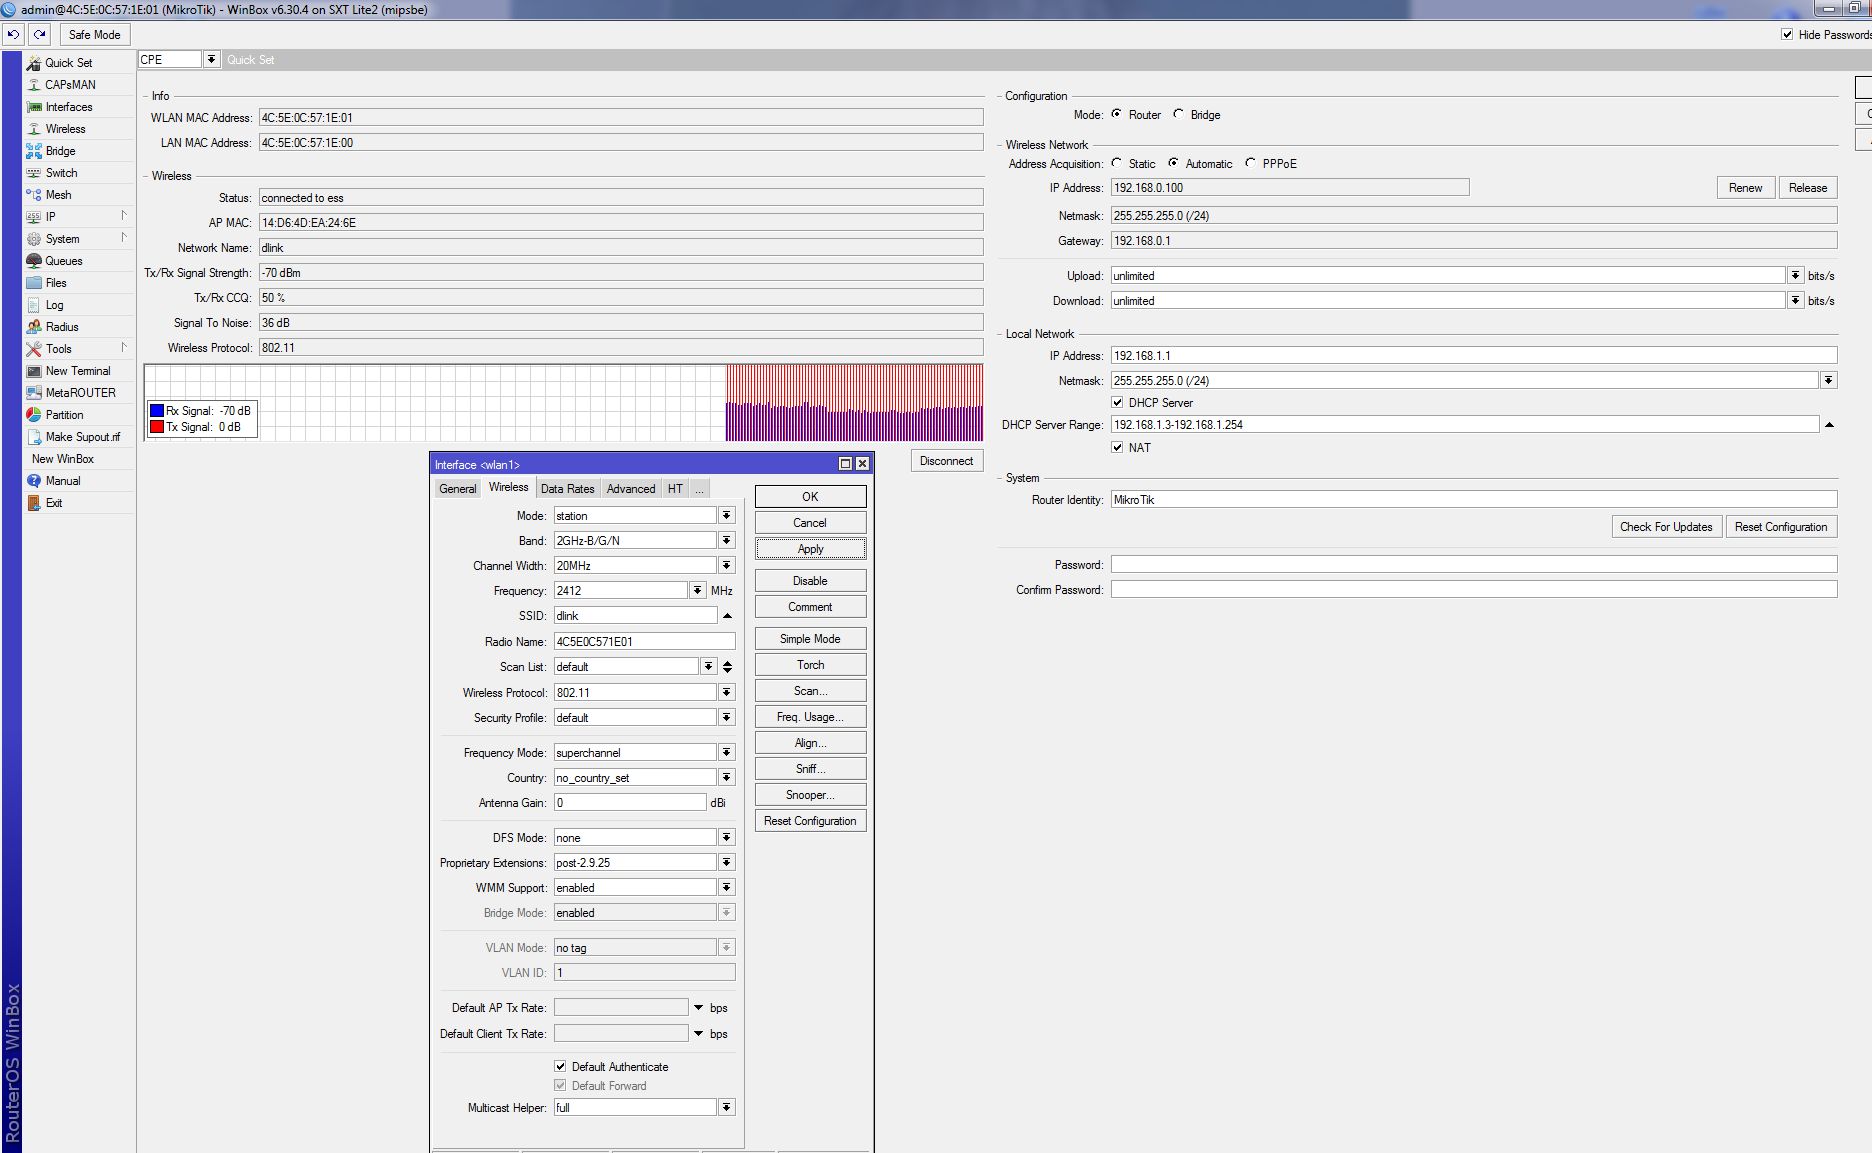Launch New Terminal from sidebar
This screenshot has height=1153, width=1872.
coord(34,371)
